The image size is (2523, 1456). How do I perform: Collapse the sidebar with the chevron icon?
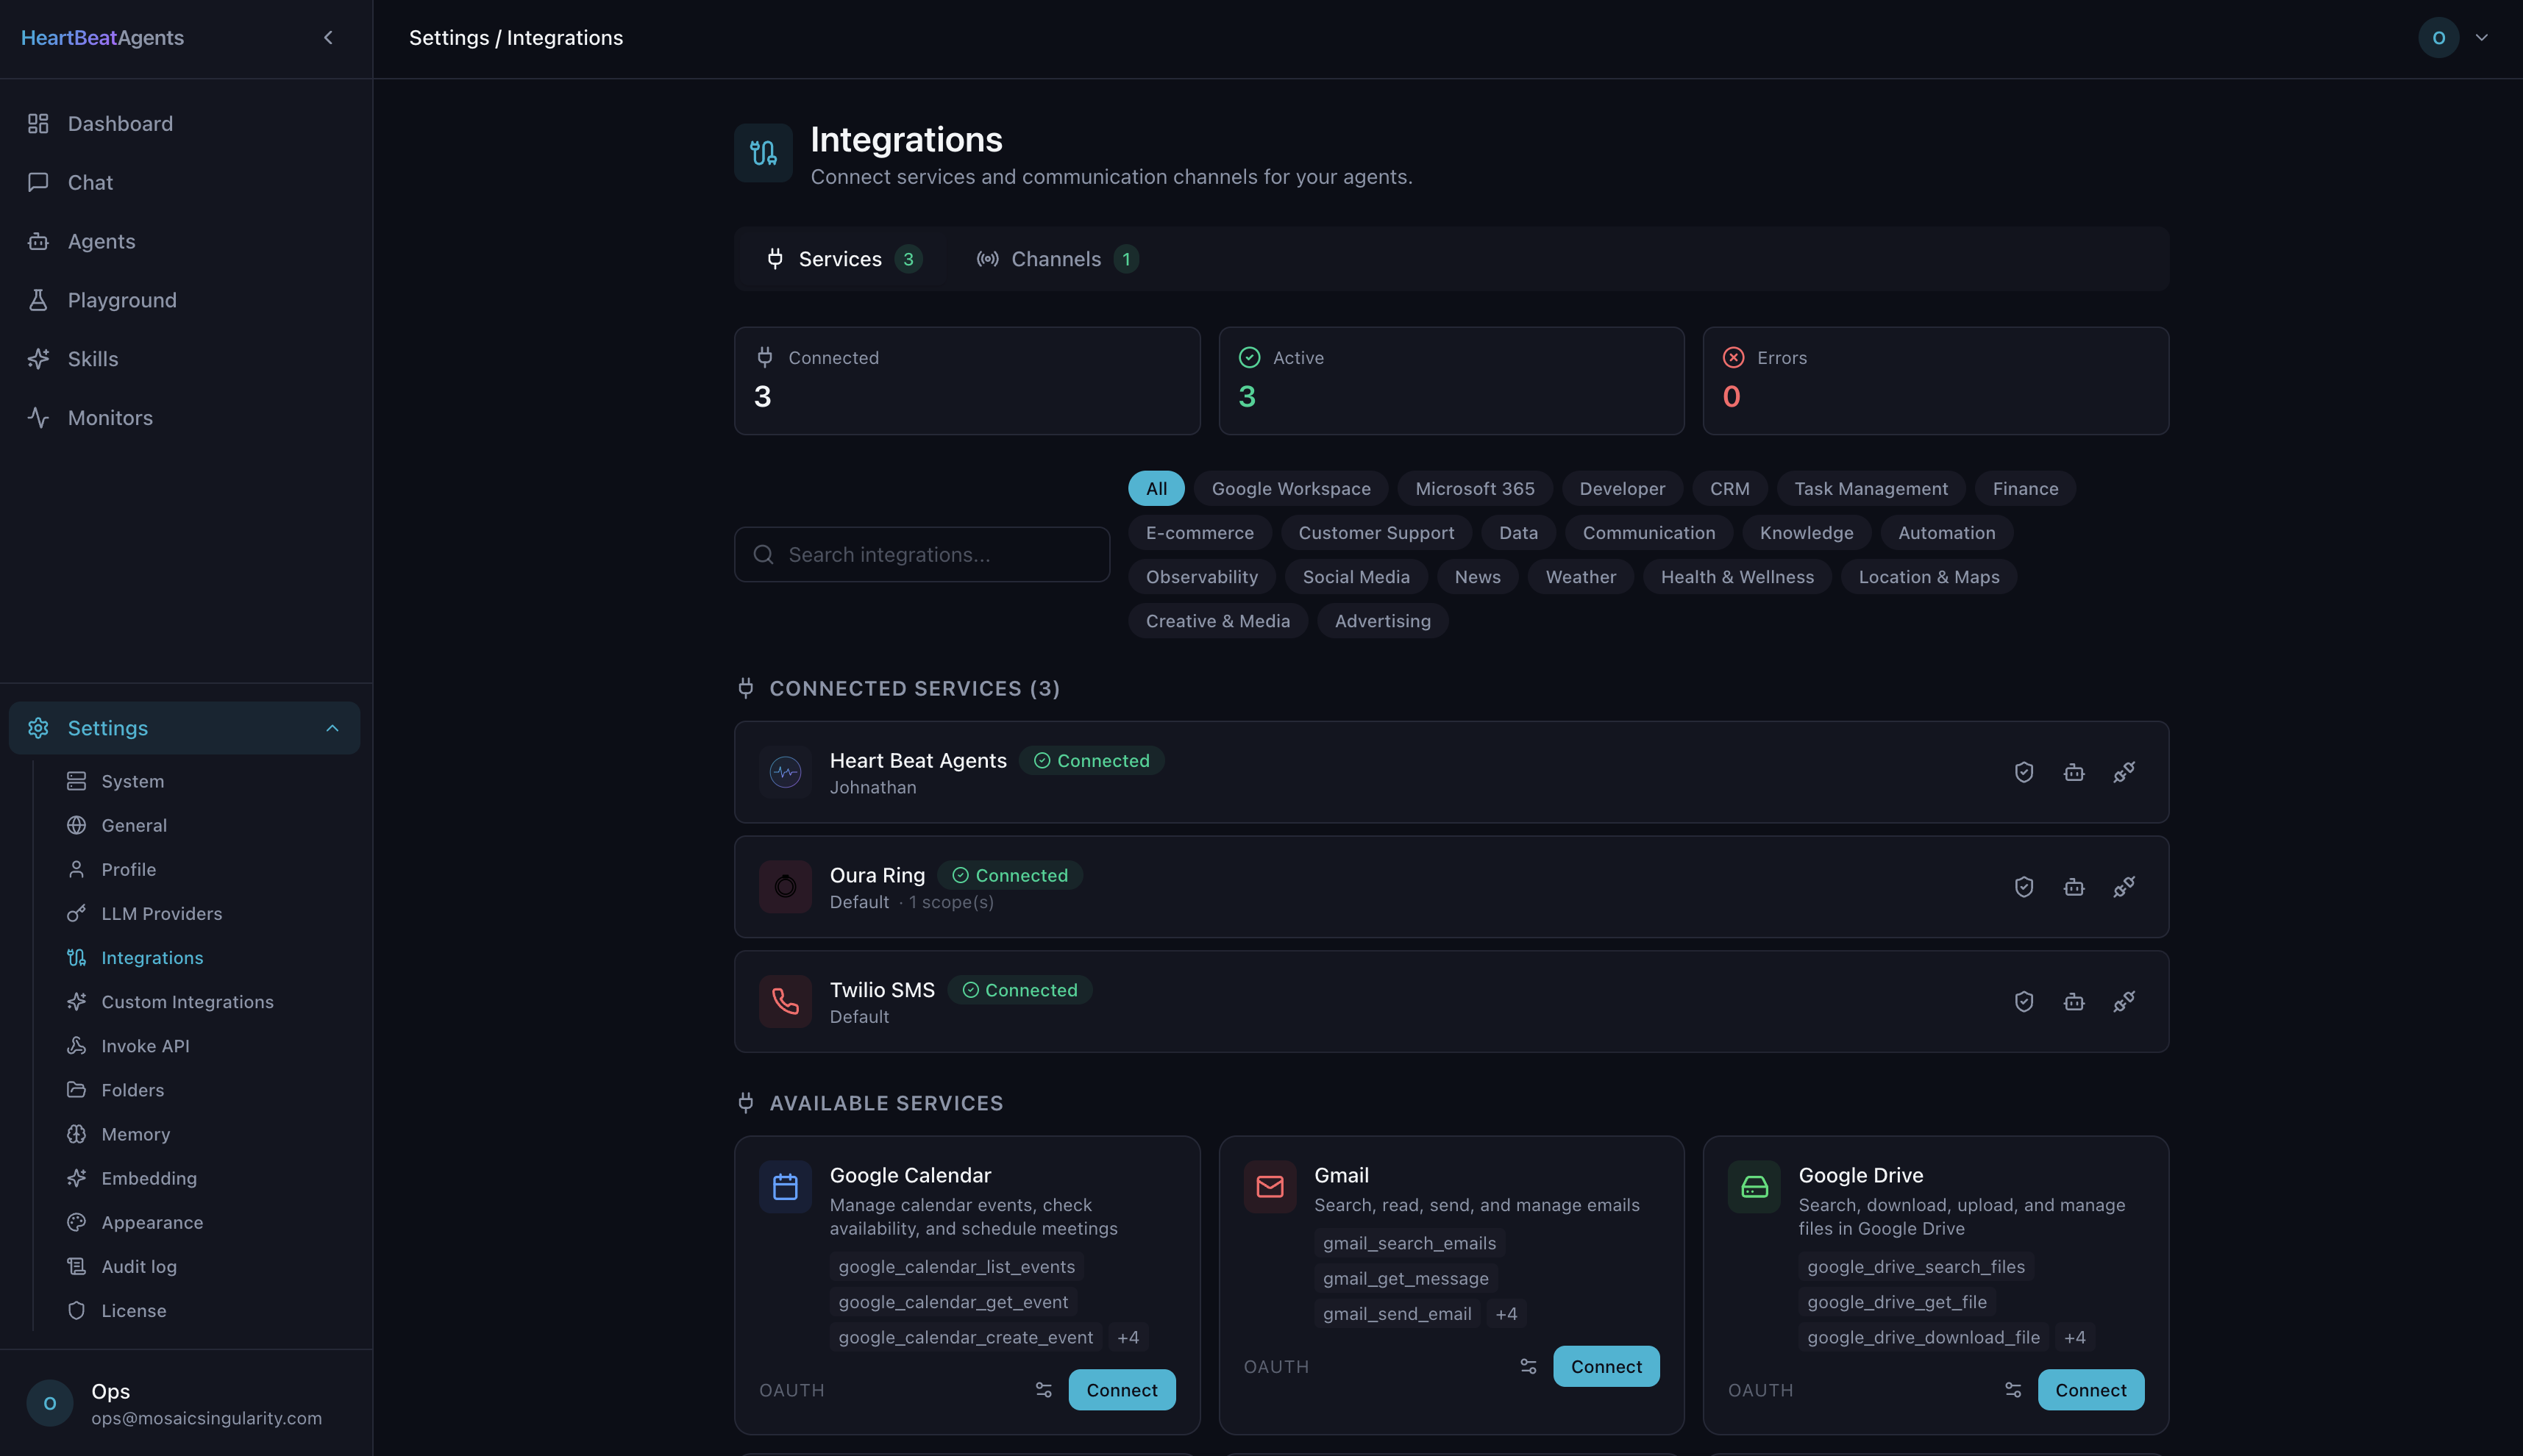[x=328, y=38]
